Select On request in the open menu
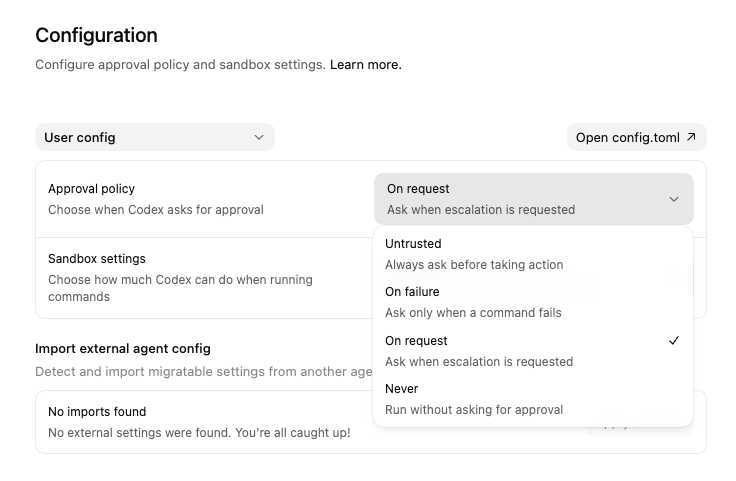Viewport: 736px width, 481px height. click(416, 340)
